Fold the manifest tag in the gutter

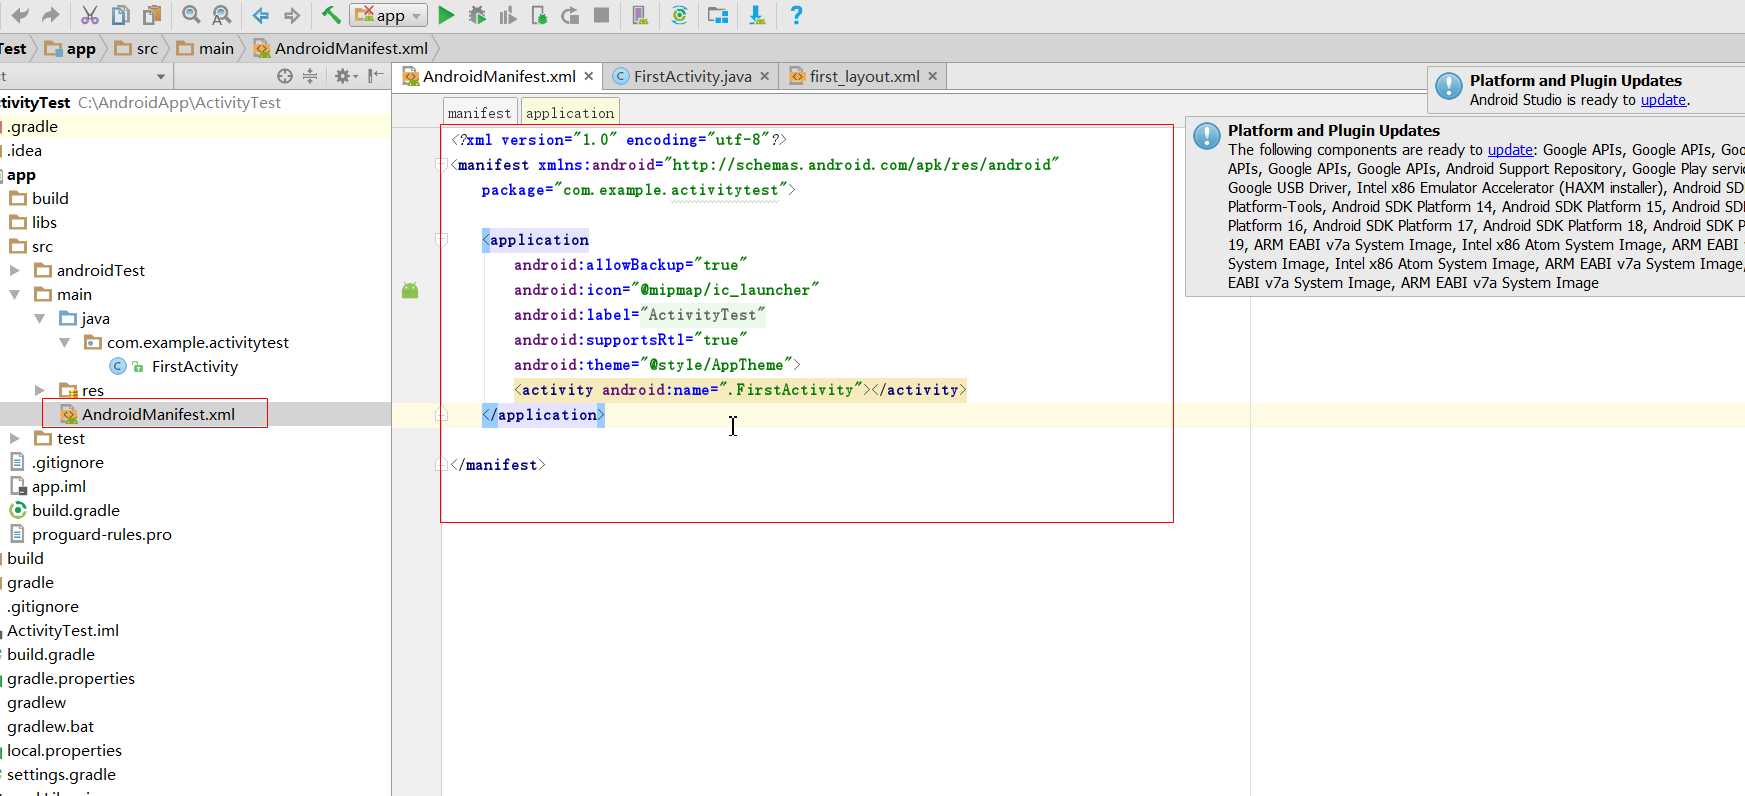(x=441, y=164)
